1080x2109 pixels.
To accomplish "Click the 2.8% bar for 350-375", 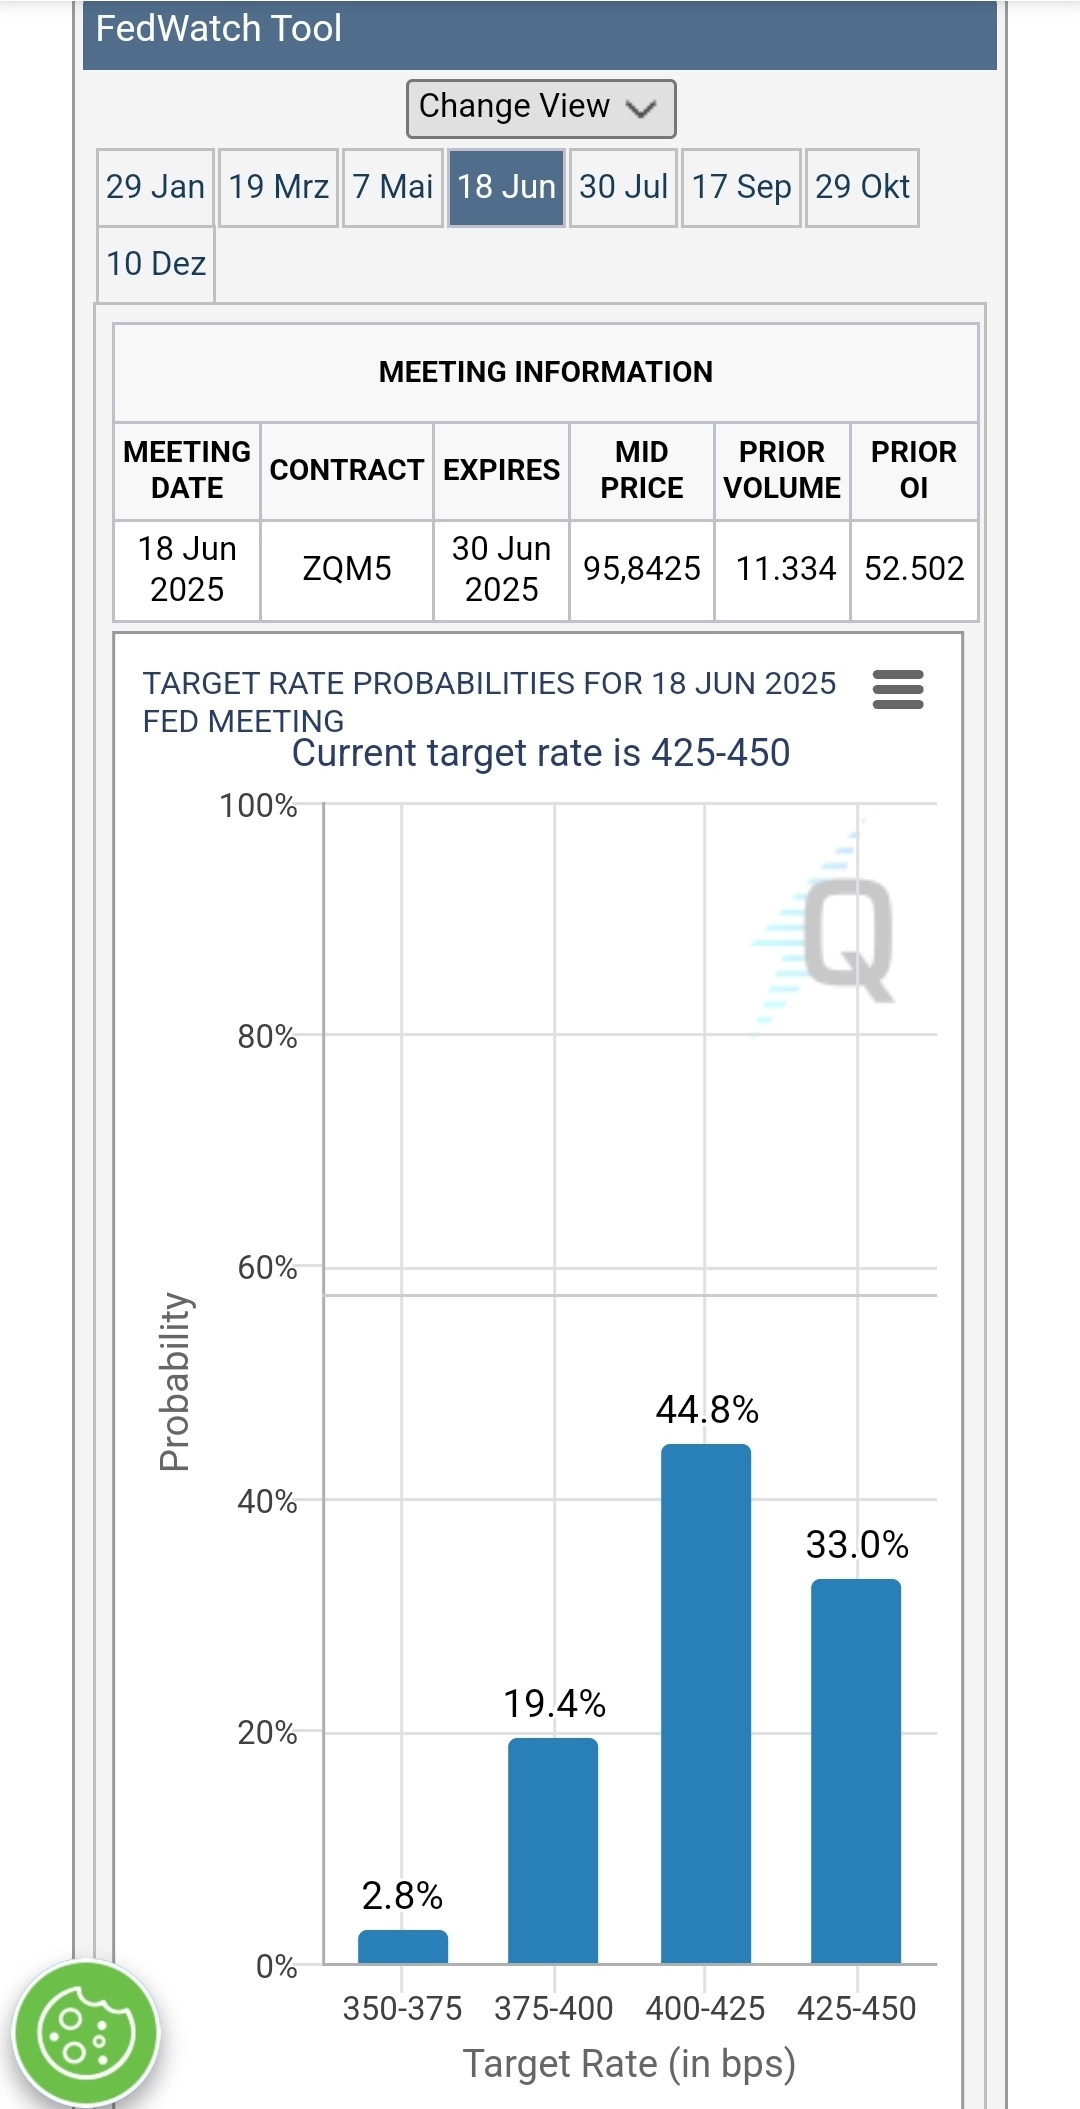I will (402, 1947).
